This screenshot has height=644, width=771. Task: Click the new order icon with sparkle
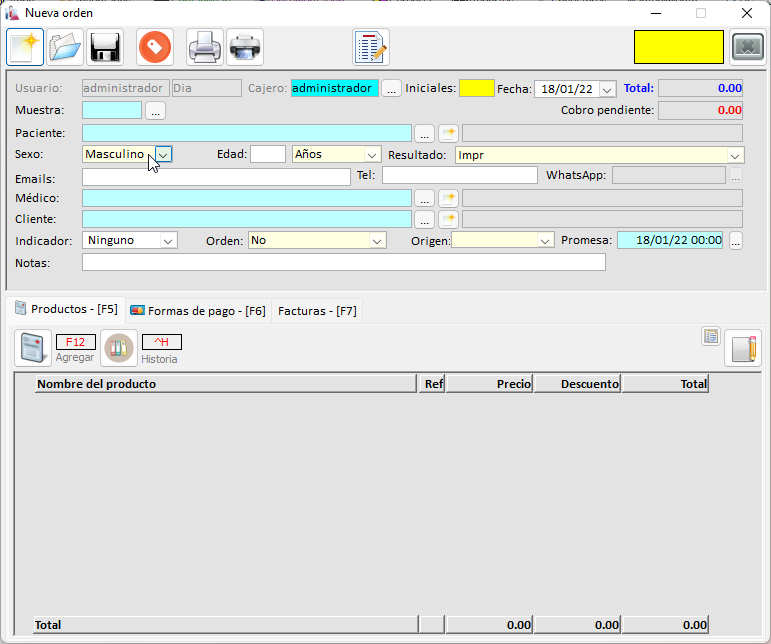coord(25,47)
